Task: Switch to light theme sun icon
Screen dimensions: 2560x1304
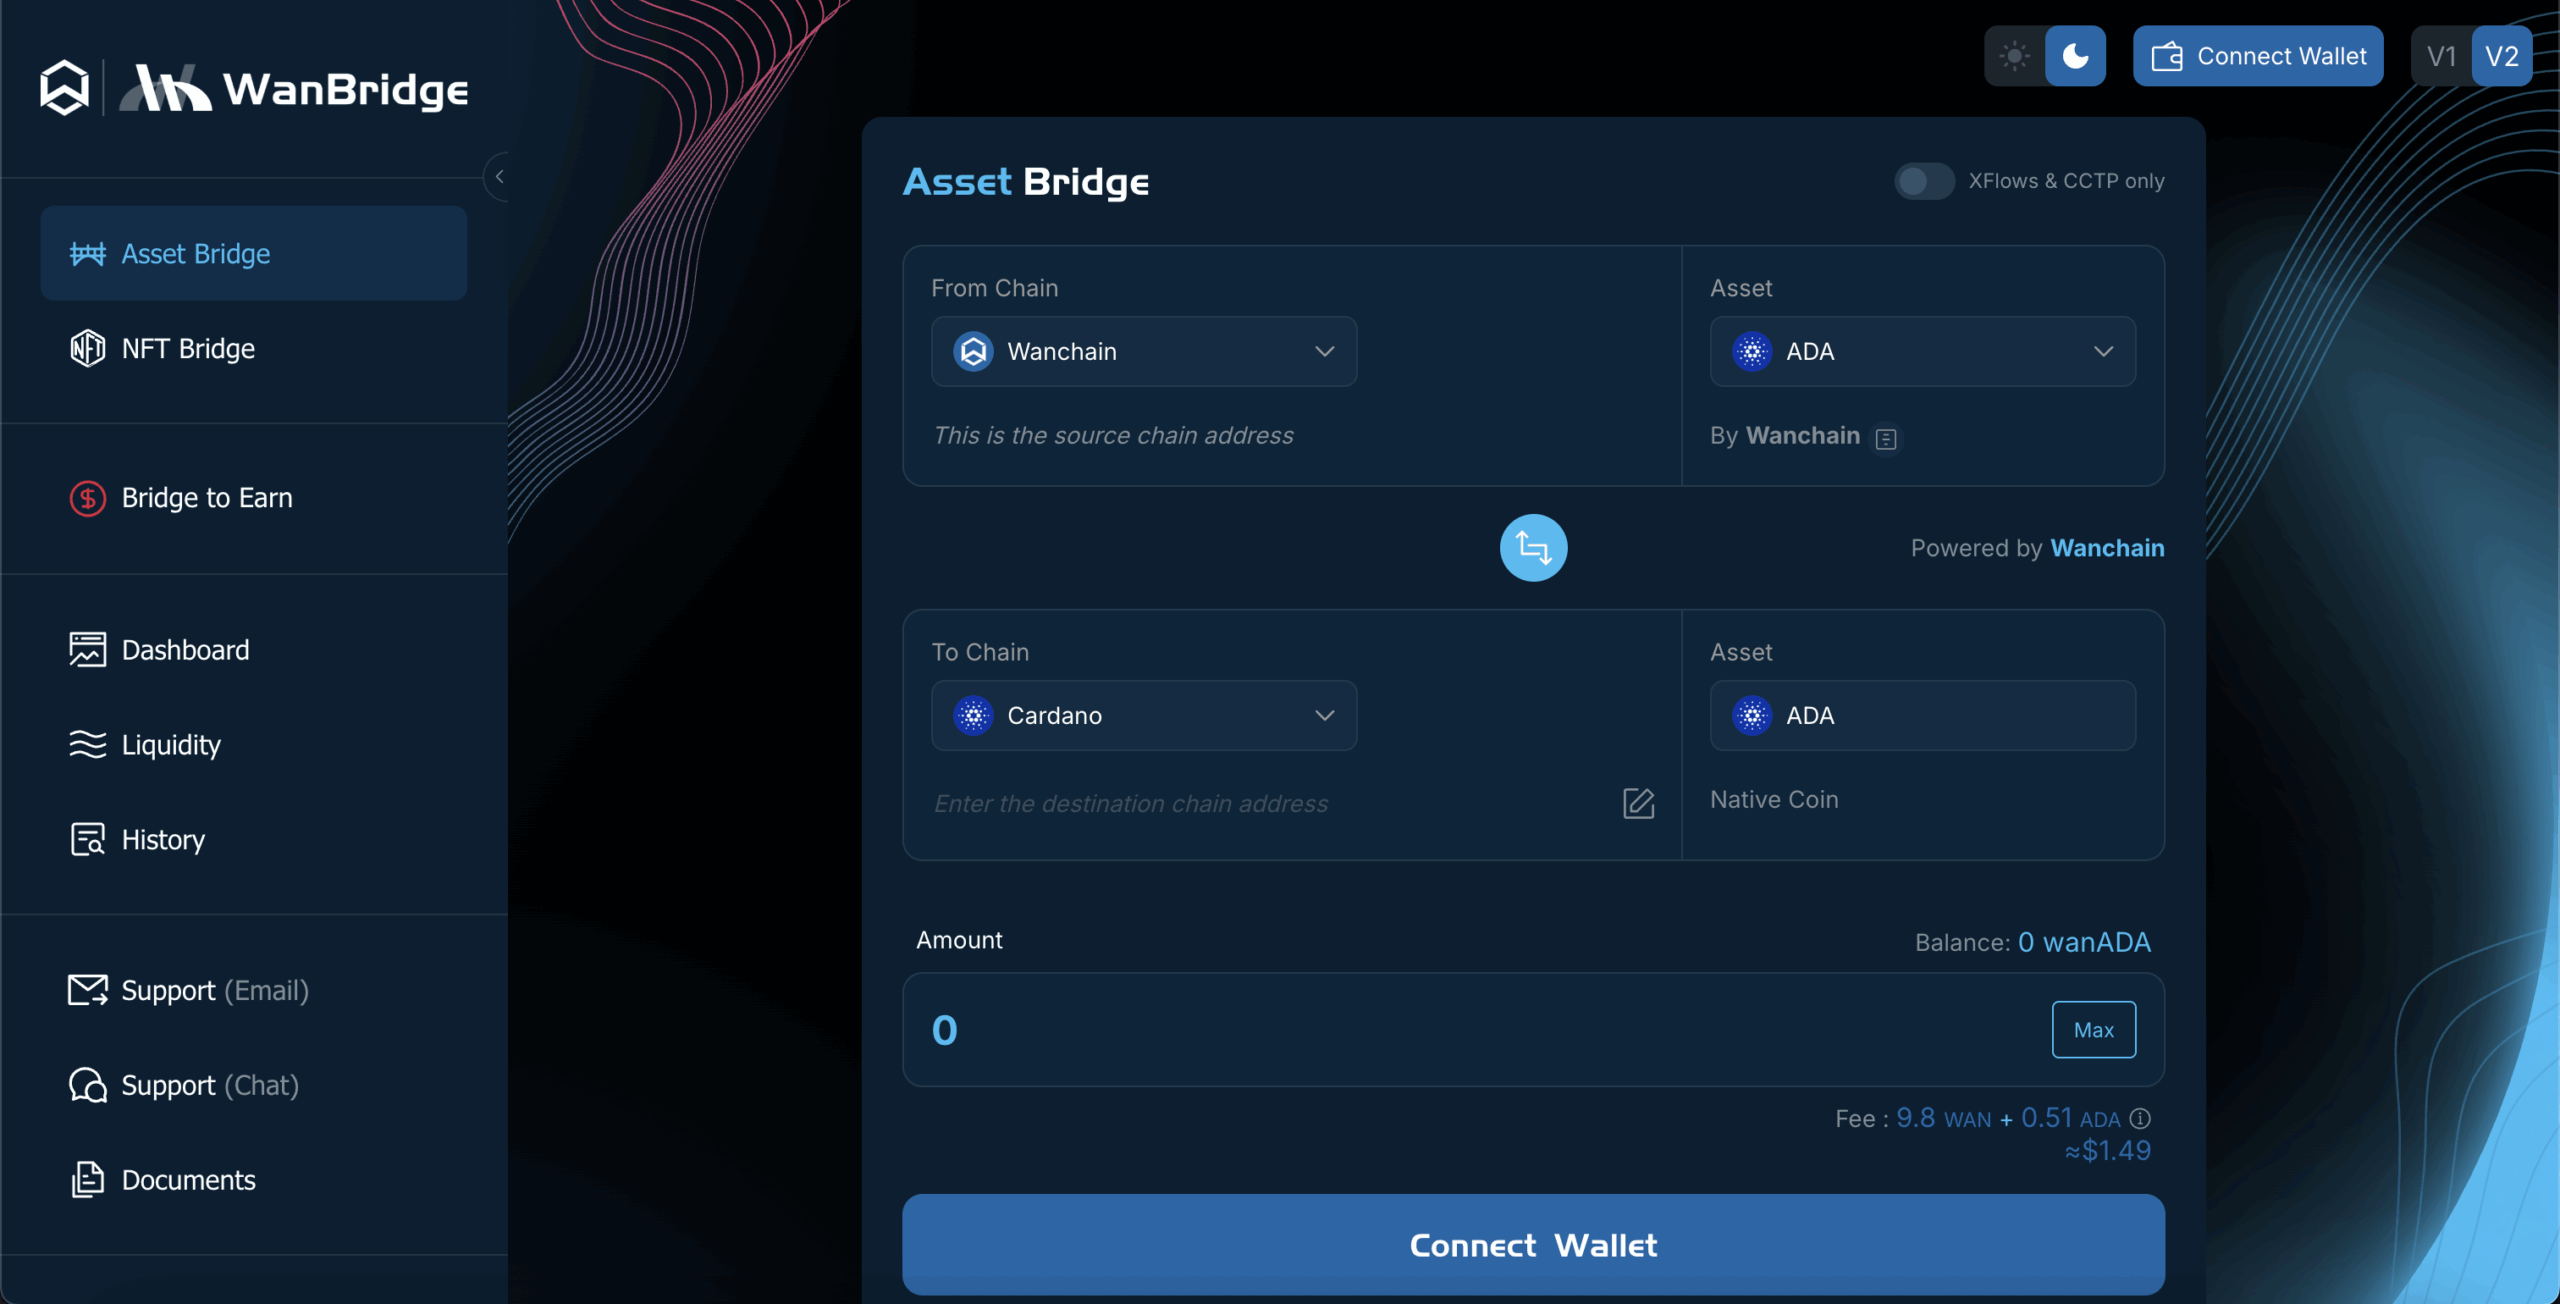Action: coord(2014,56)
